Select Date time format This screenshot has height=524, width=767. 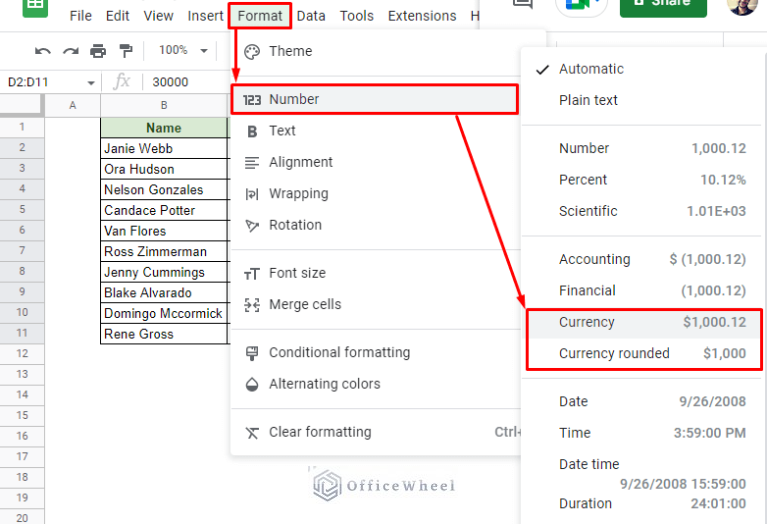pyautogui.click(x=644, y=474)
